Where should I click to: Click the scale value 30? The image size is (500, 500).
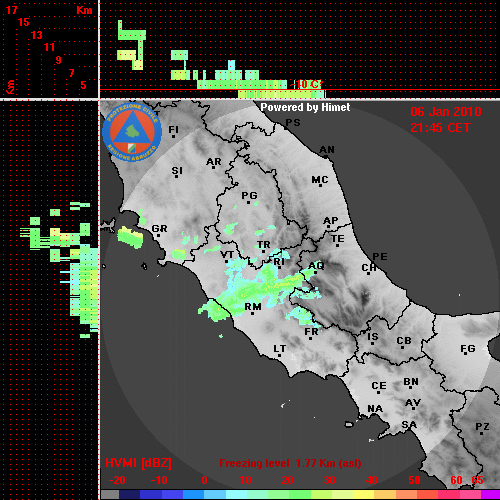[329, 480]
